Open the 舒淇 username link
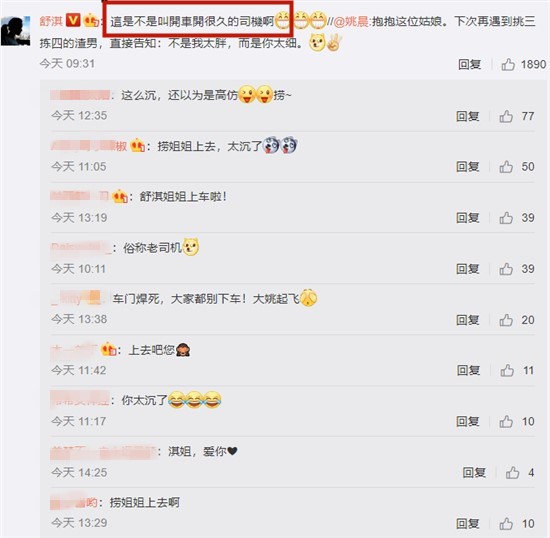 click(x=51, y=21)
